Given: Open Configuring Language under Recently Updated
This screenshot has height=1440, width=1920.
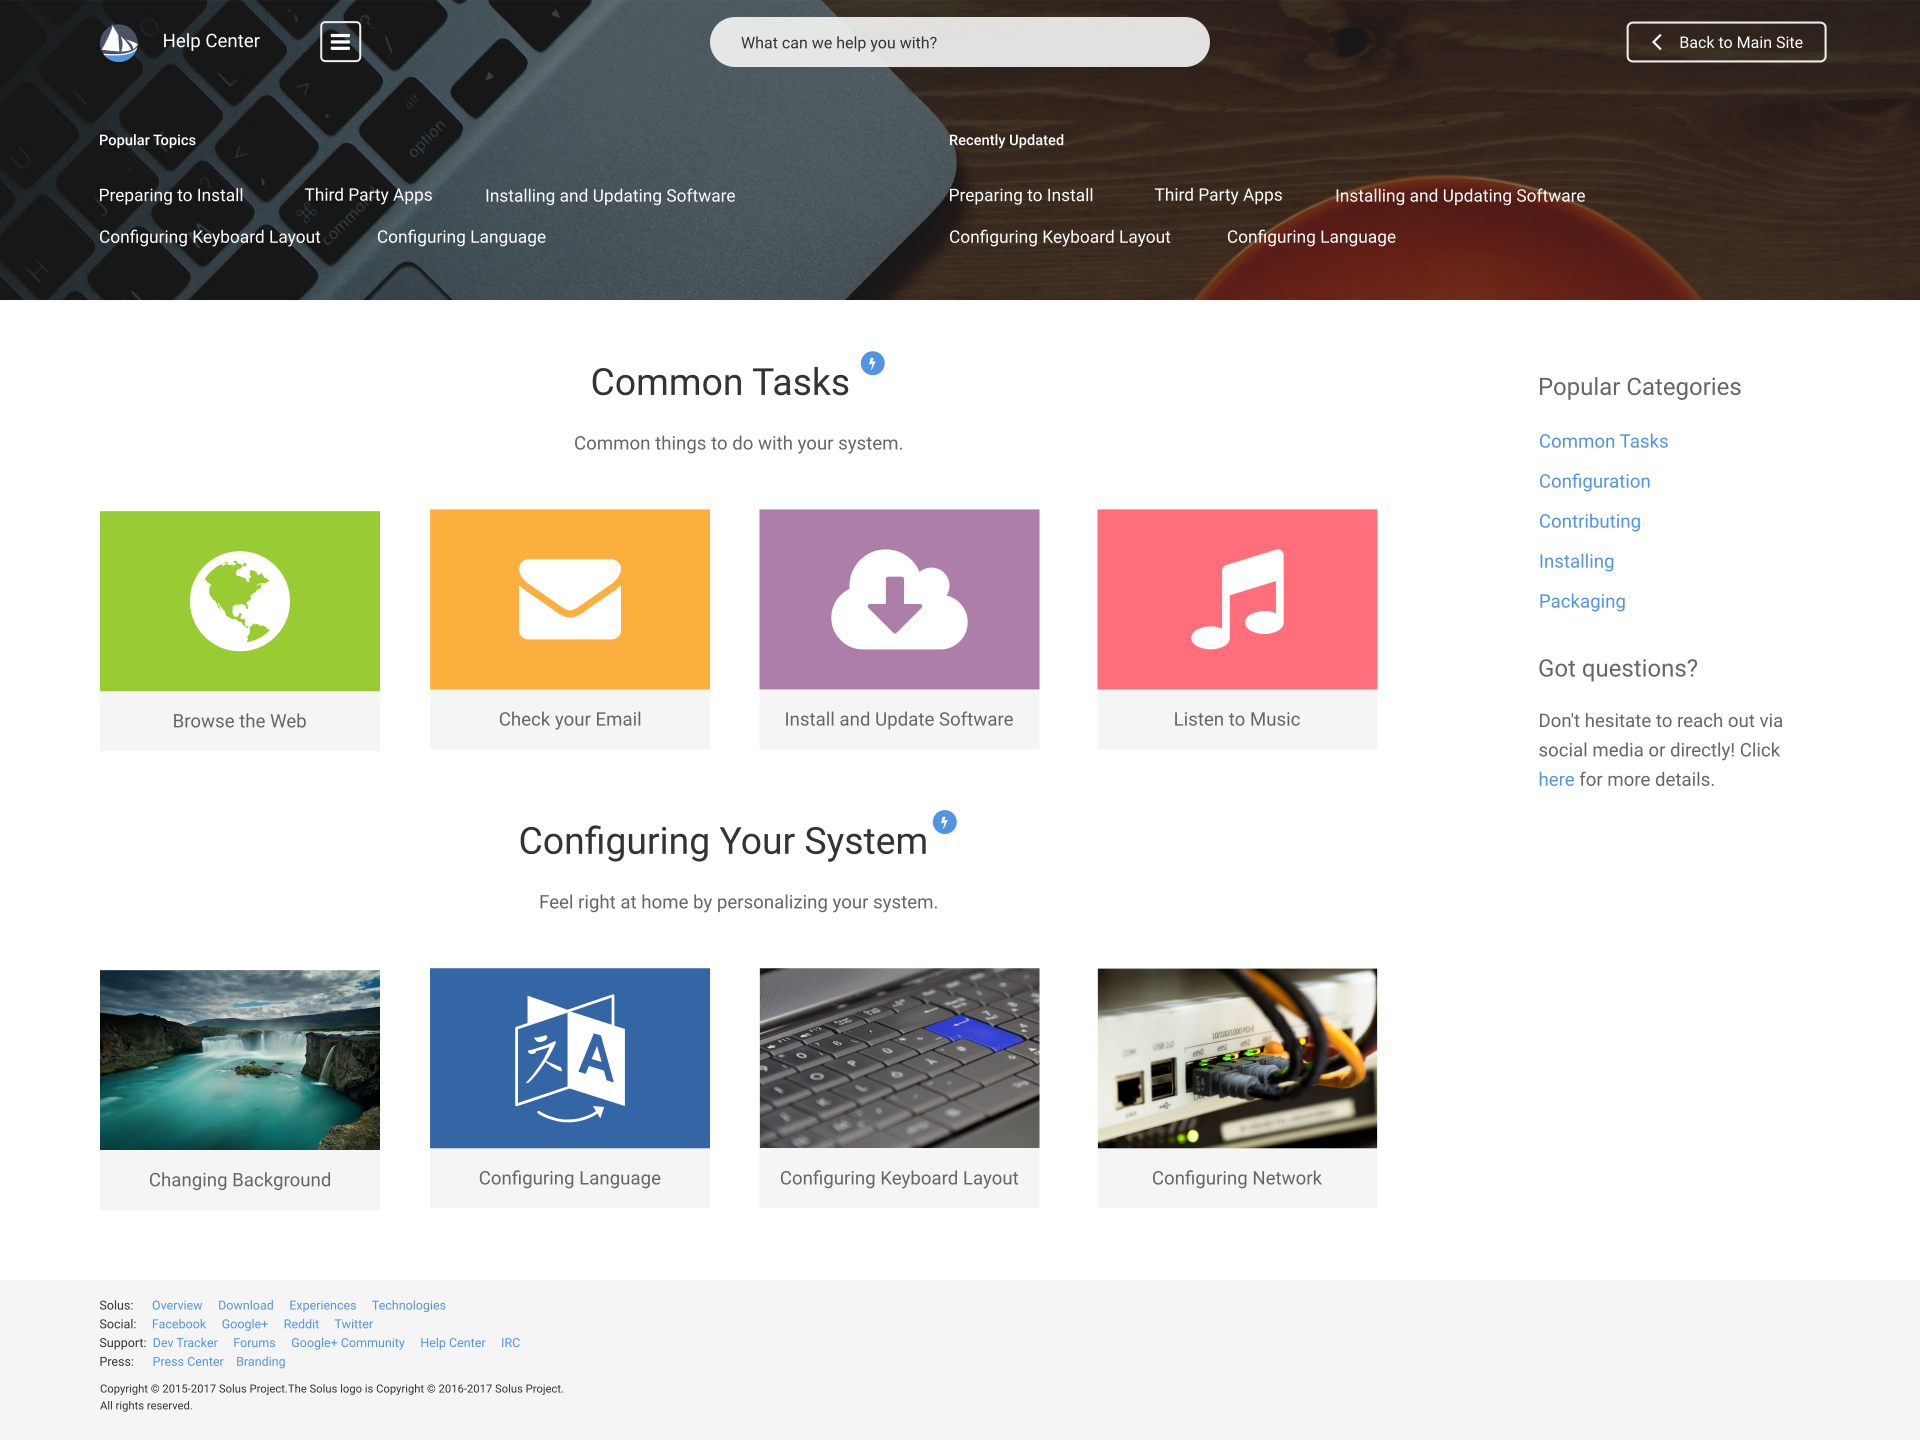Looking at the screenshot, I should pyautogui.click(x=1311, y=237).
